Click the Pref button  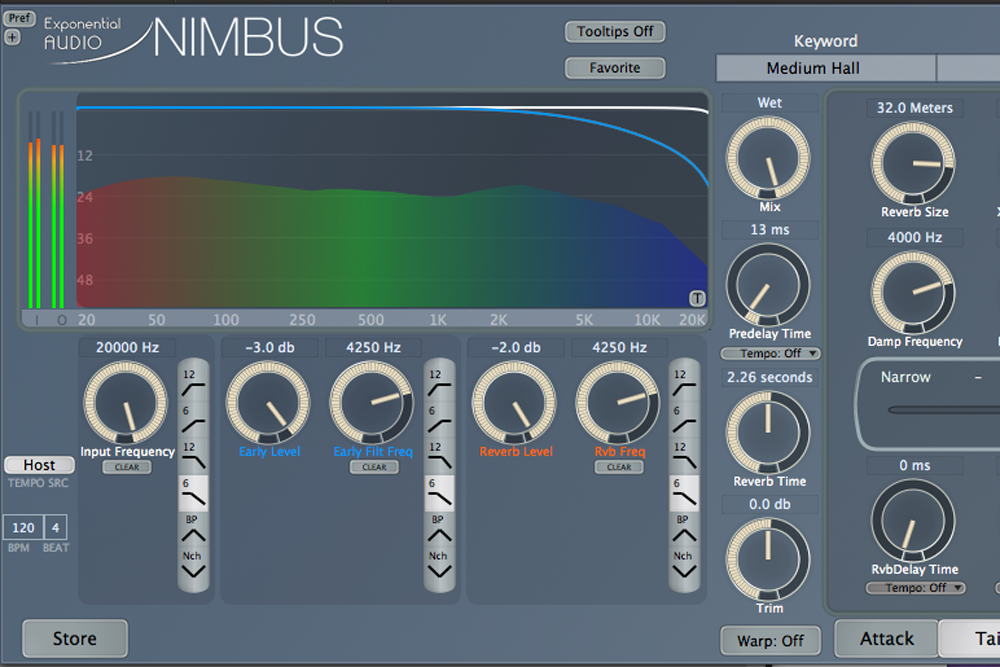point(19,18)
